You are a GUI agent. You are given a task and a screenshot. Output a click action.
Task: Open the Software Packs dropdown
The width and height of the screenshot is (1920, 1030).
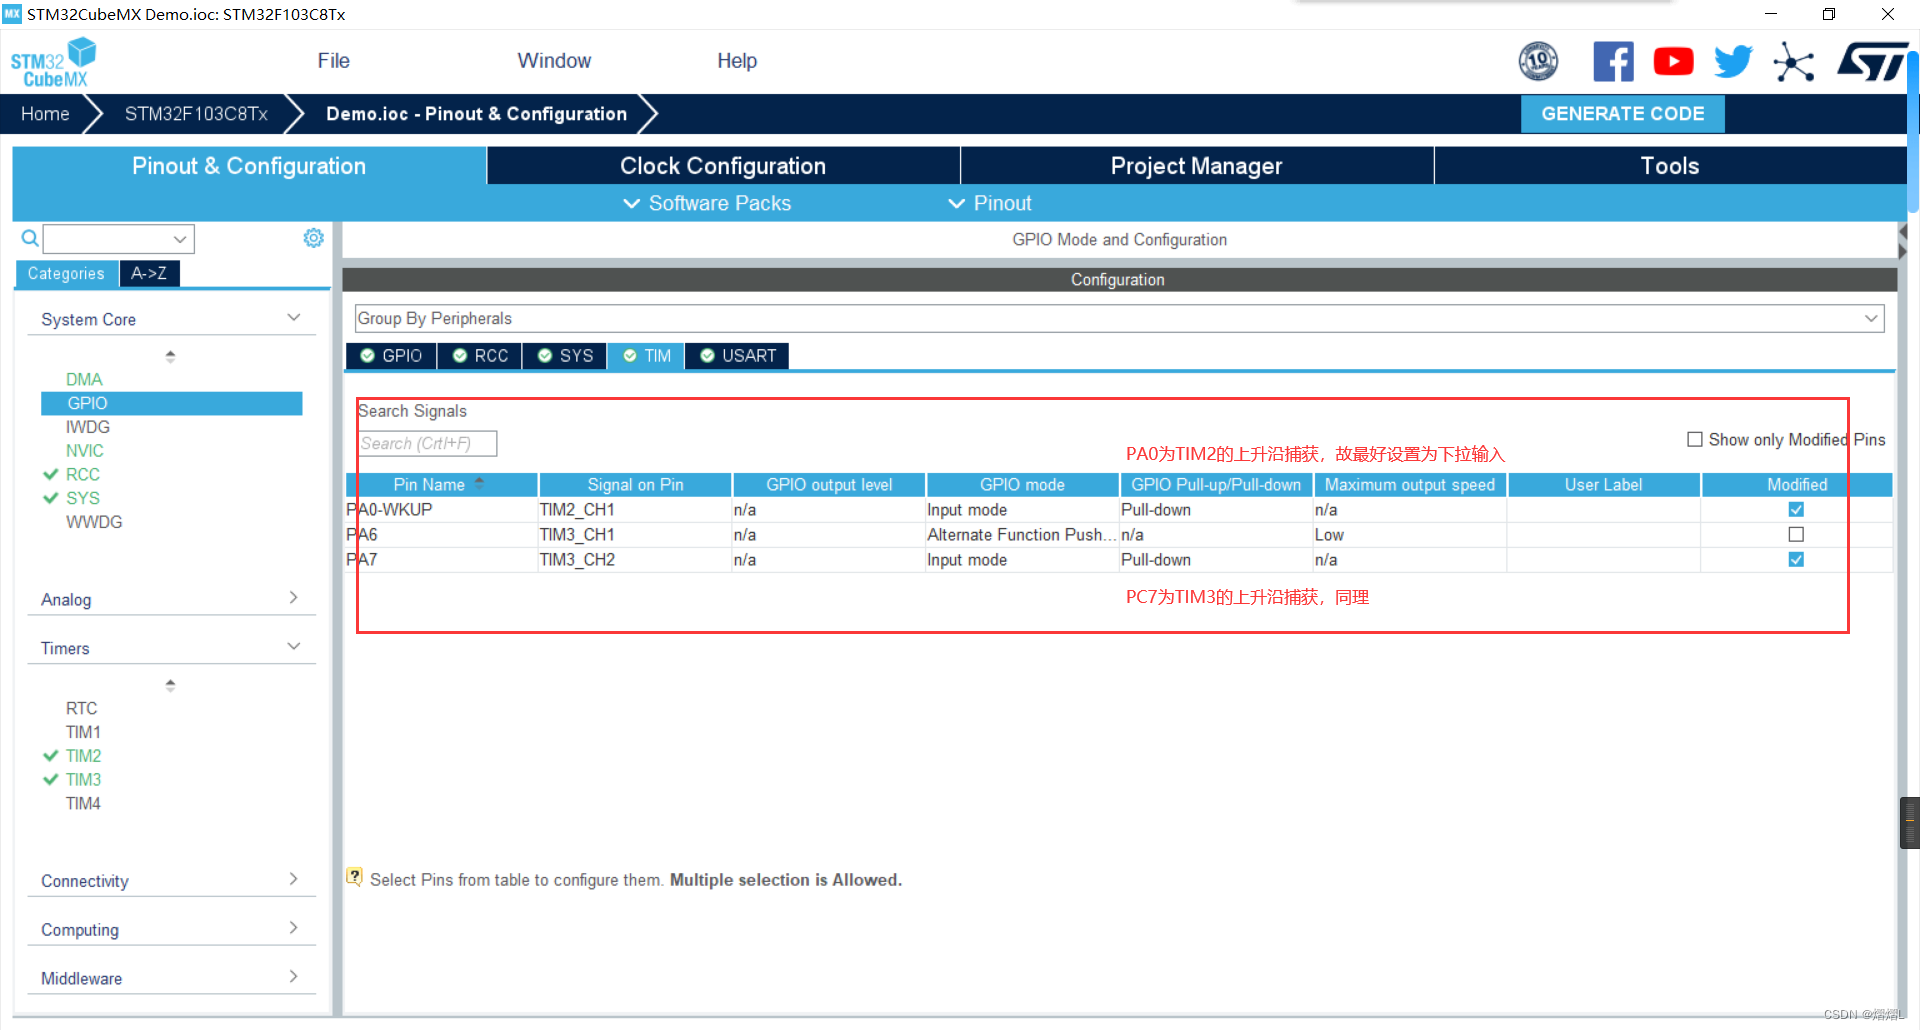pos(707,203)
